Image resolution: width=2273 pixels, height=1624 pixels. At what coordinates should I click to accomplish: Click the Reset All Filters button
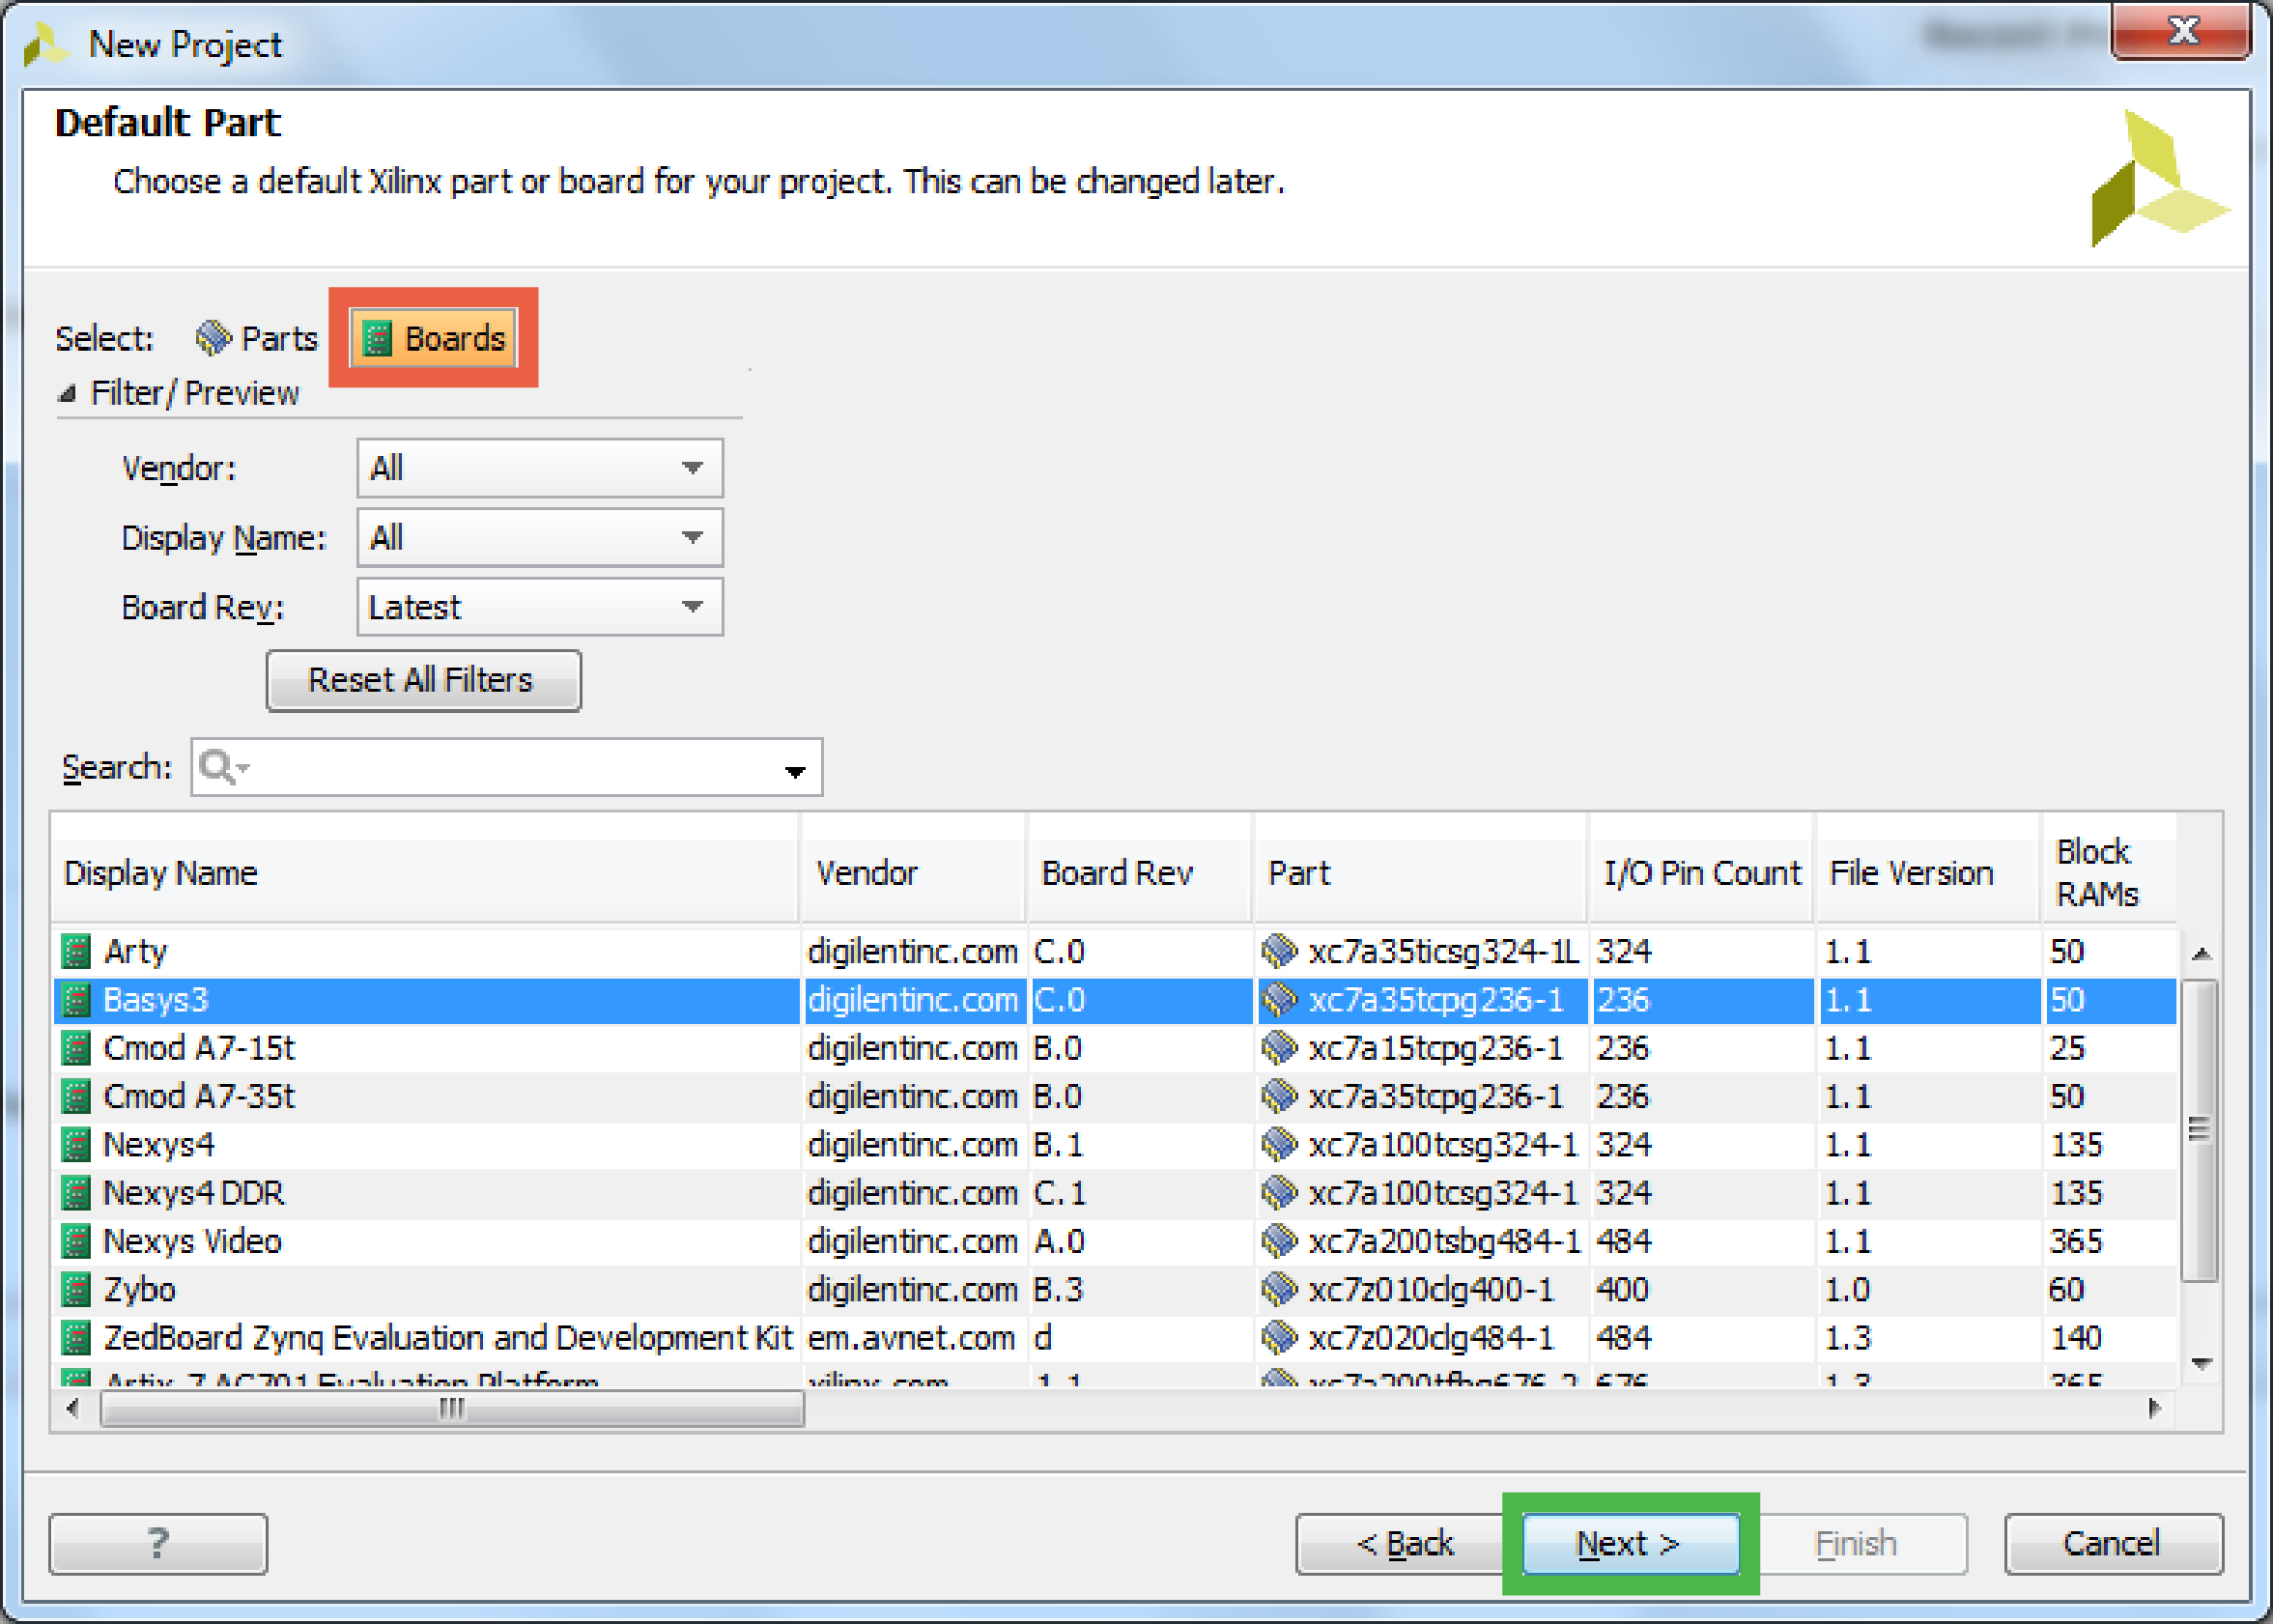click(423, 680)
